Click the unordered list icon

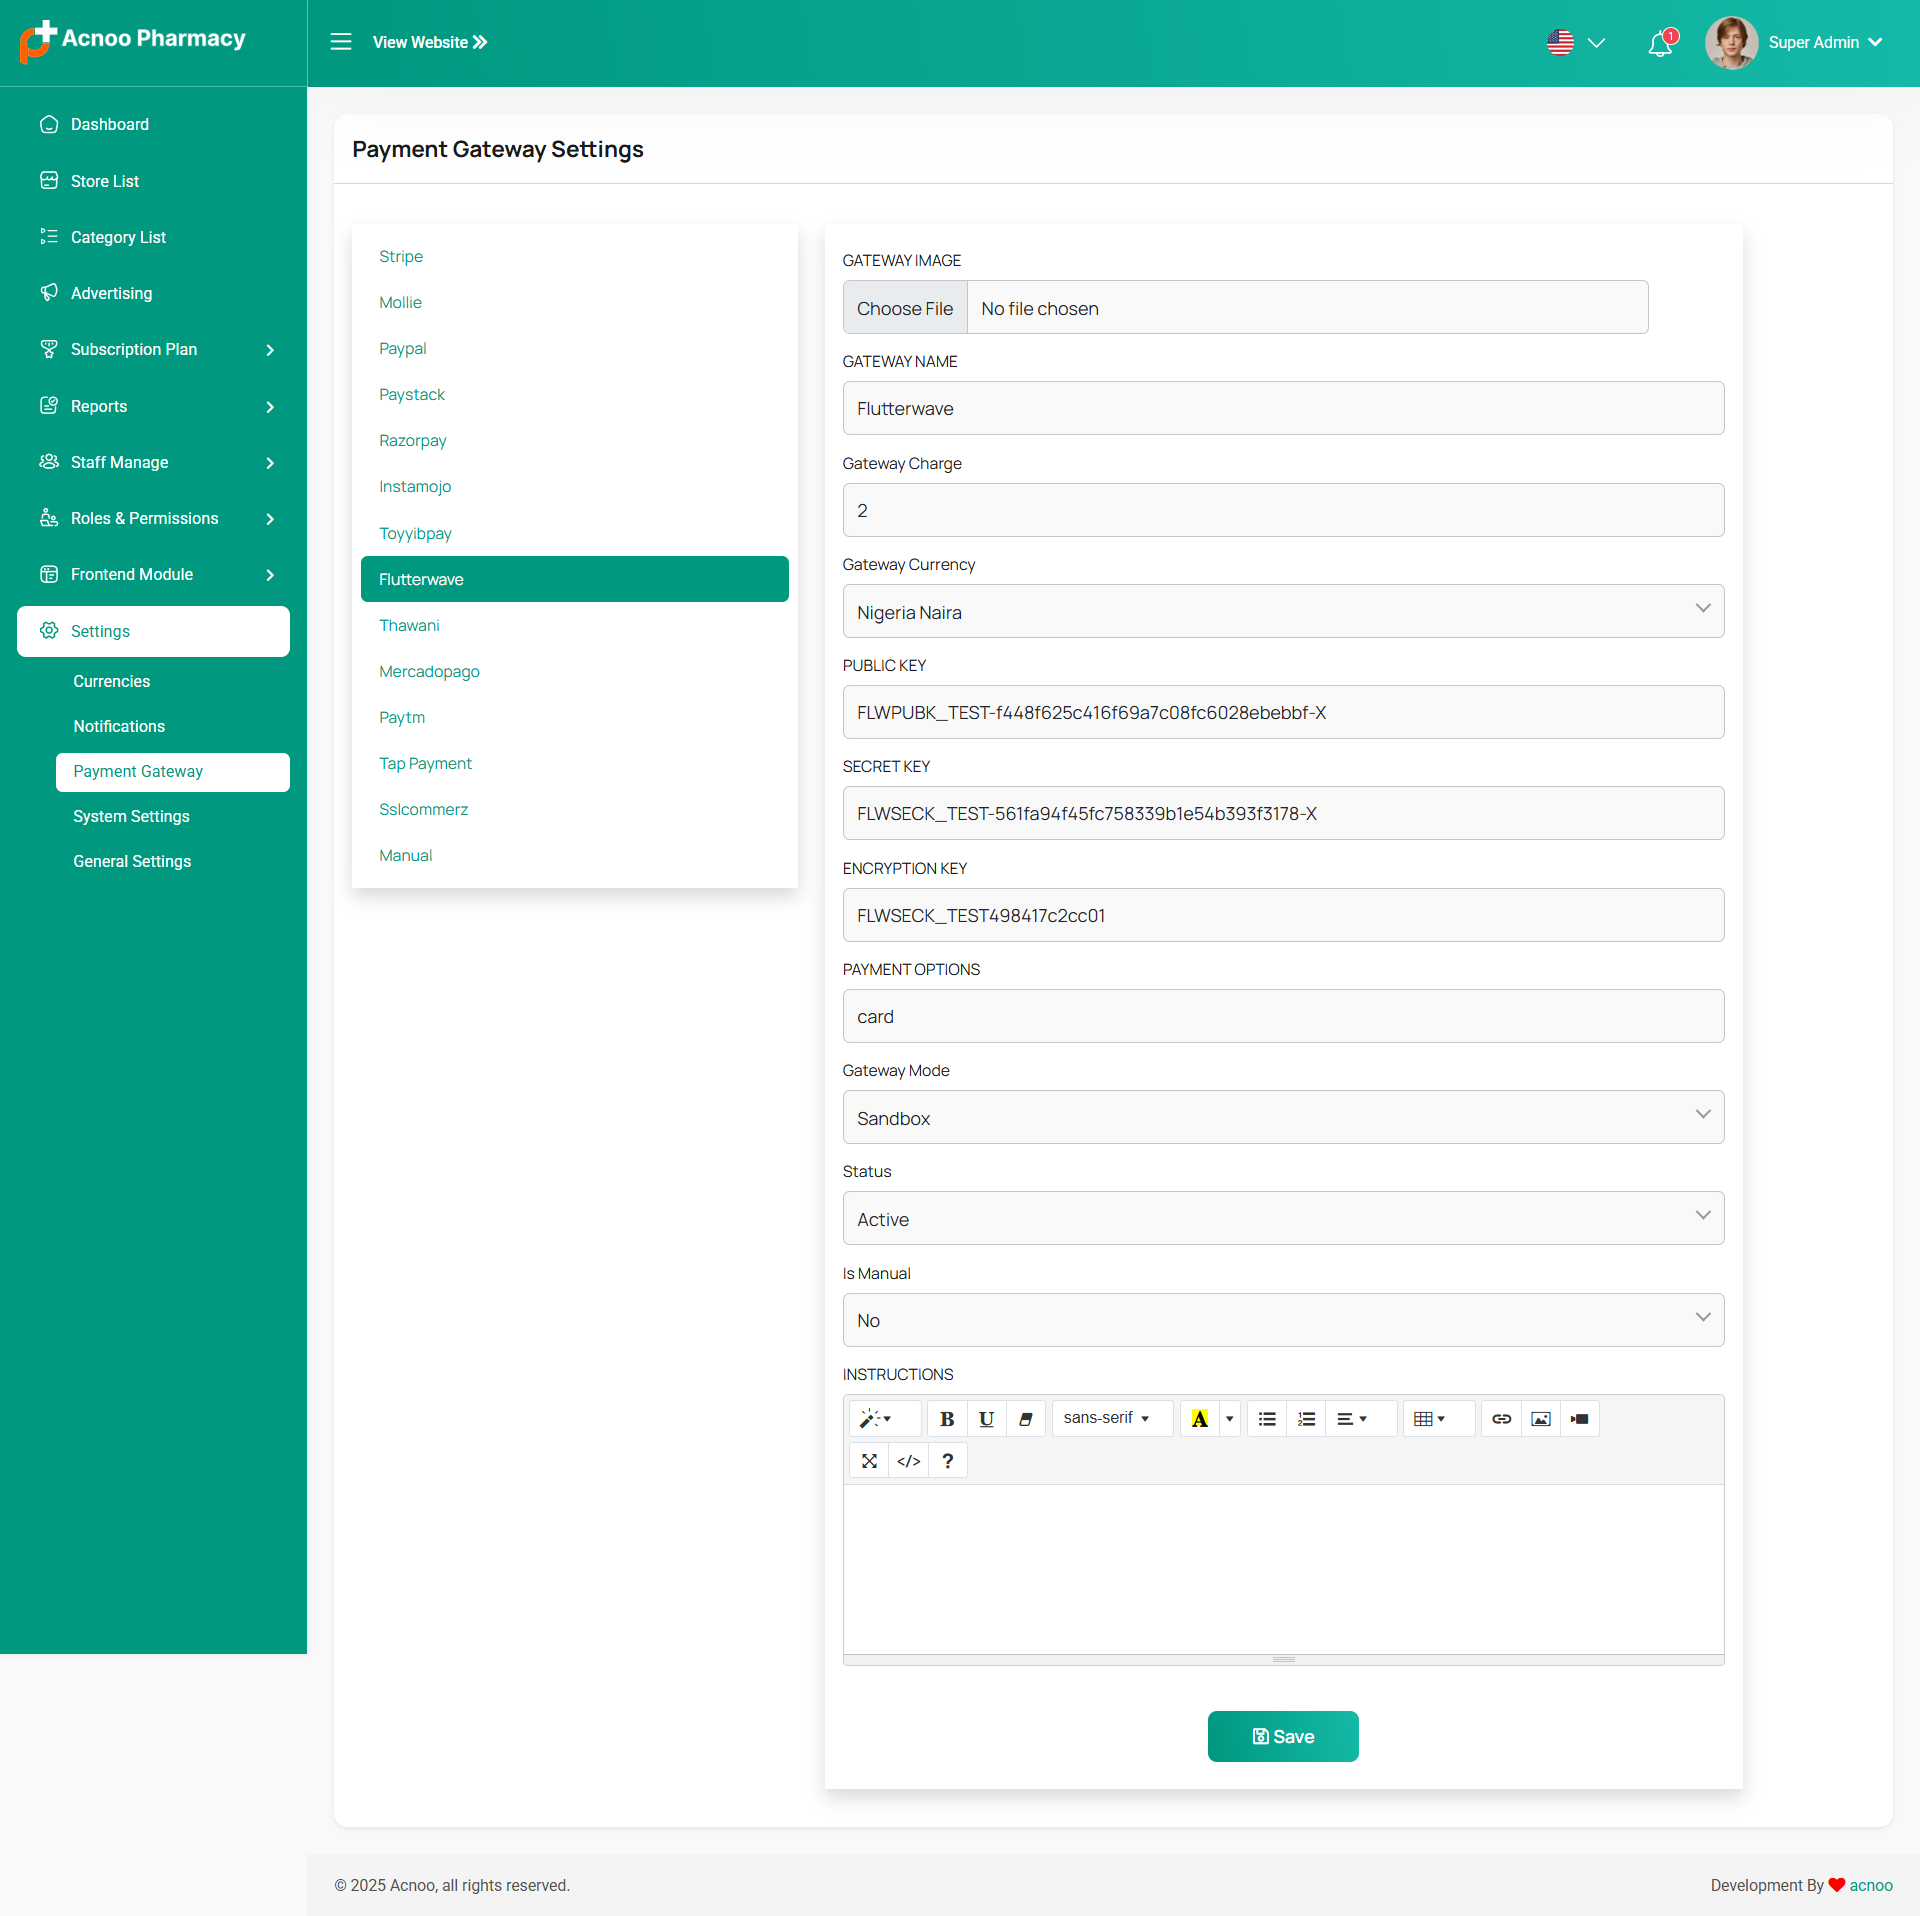[1267, 1419]
